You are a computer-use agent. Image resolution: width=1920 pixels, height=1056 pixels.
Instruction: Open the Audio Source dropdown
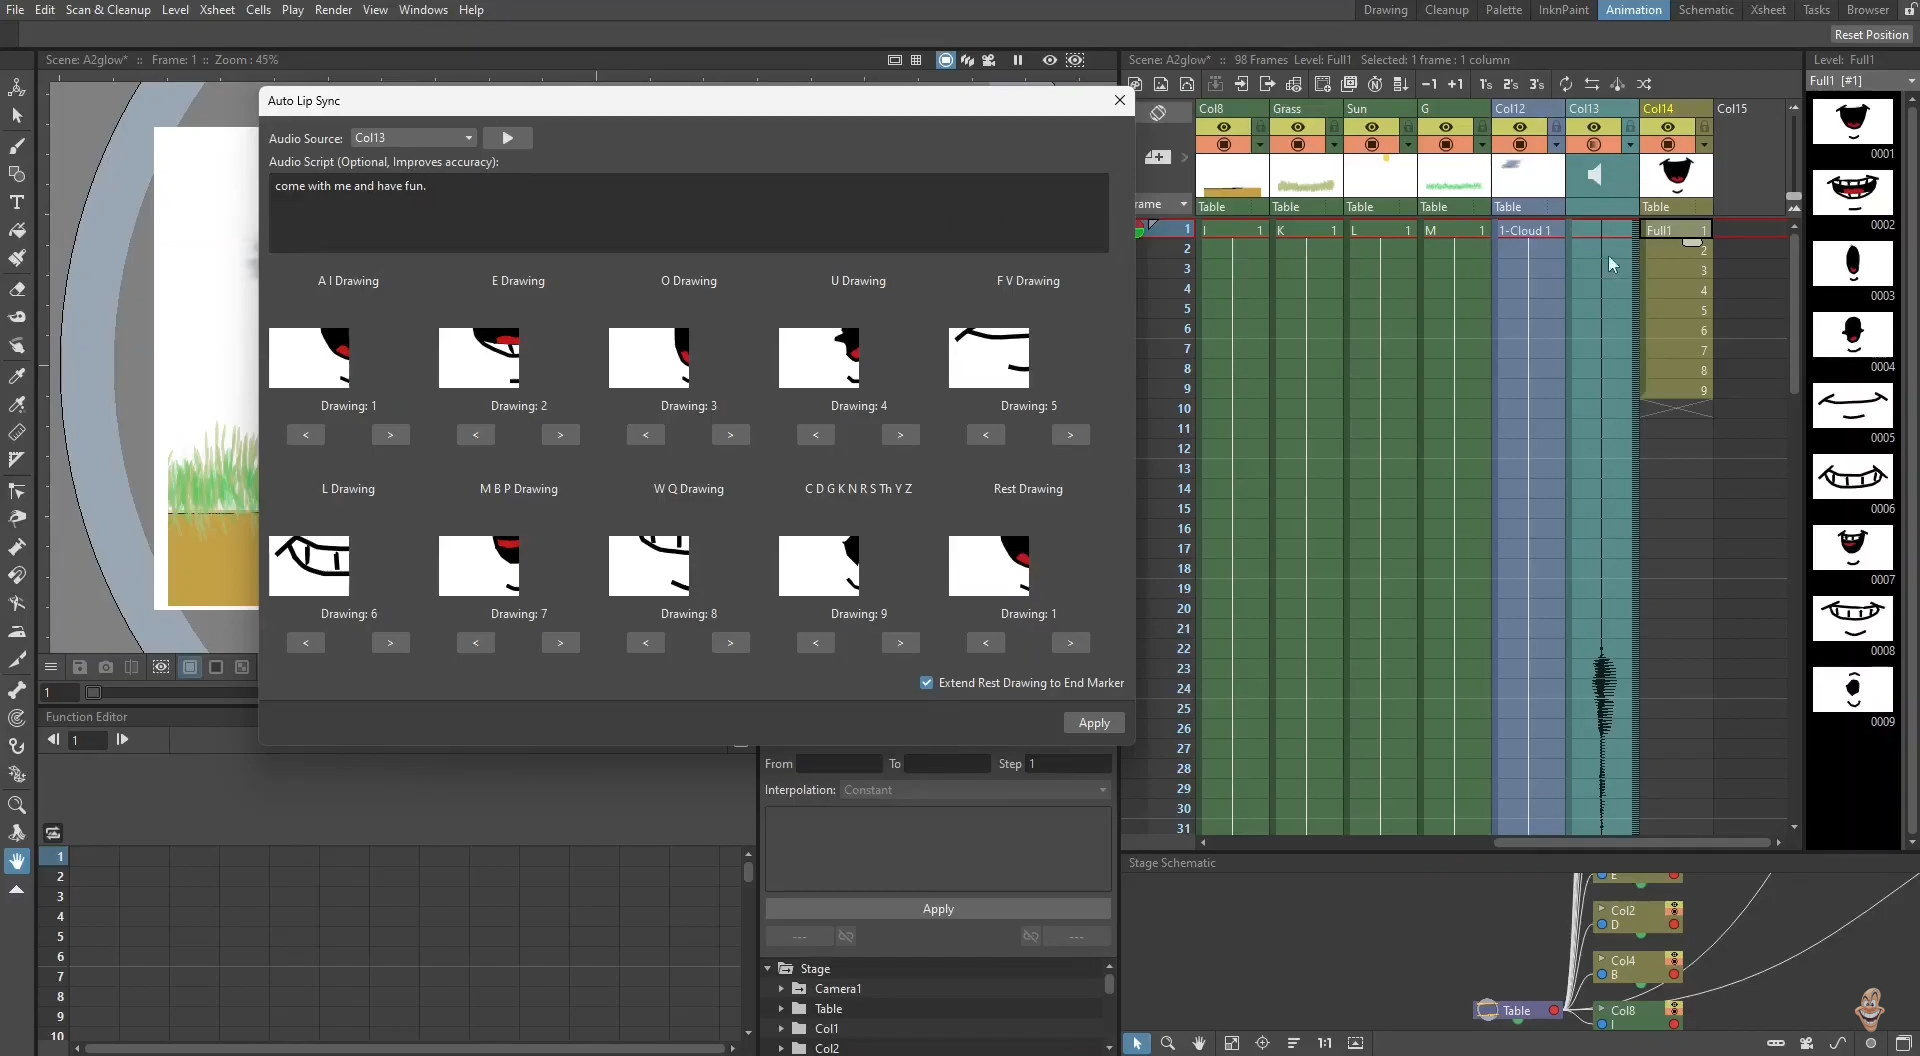tap(414, 138)
